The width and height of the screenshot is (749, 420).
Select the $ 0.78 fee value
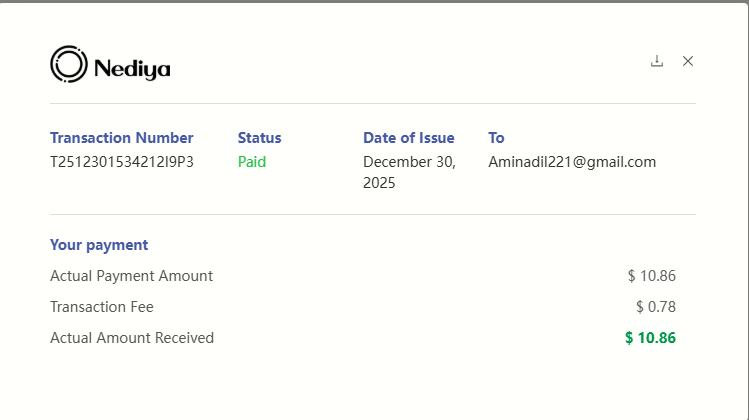click(x=656, y=307)
